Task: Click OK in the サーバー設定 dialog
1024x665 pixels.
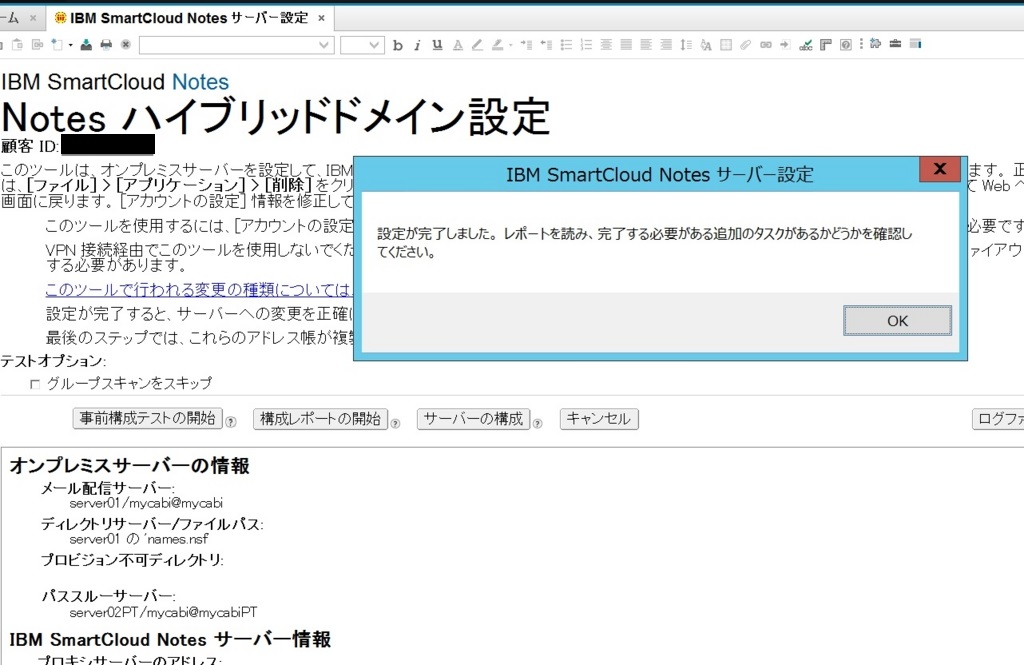Action: click(x=897, y=321)
